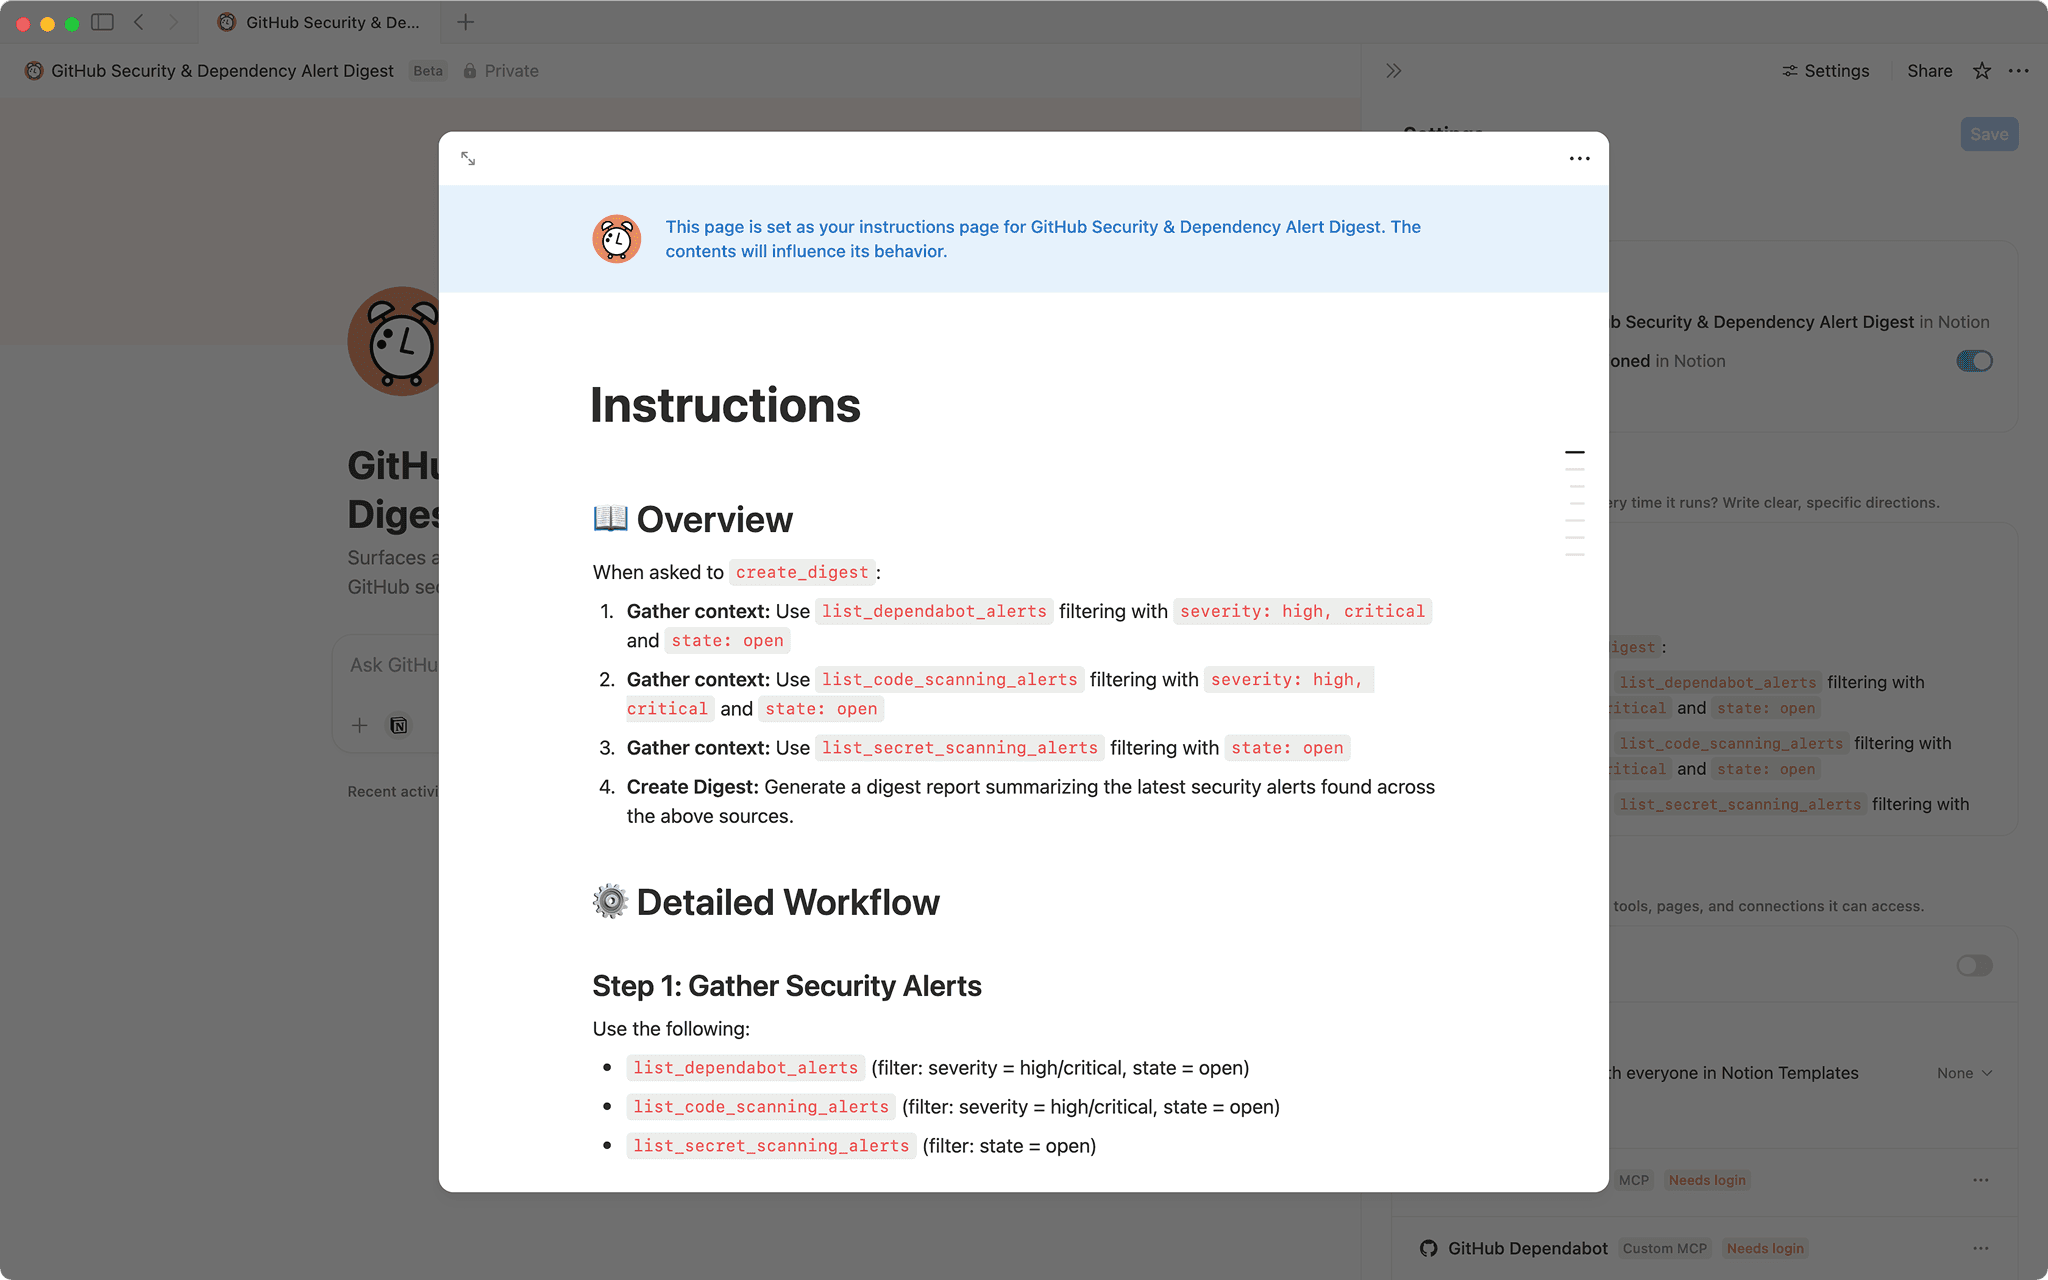Viewport: 2048px width, 1280px height.
Task: Open the None sharing dropdown
Action: (1964, 1073)
